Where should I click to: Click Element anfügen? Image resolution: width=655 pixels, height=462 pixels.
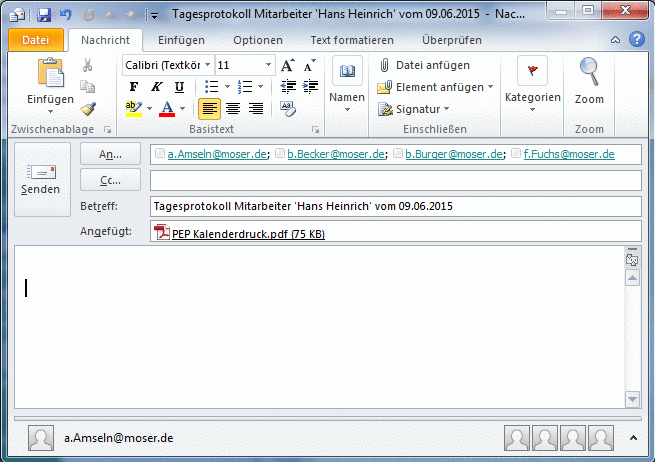pyautogui.click(x=435, y=87)
